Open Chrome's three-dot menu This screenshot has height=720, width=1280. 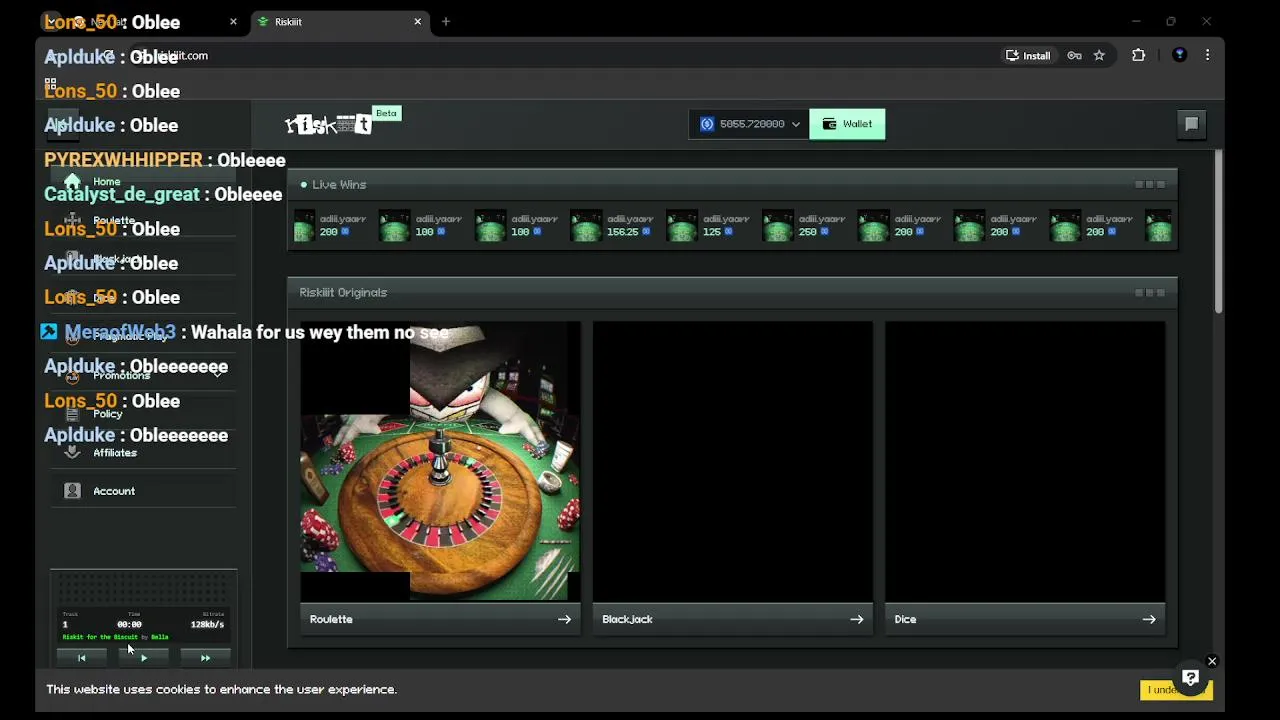click(1207, 55)
